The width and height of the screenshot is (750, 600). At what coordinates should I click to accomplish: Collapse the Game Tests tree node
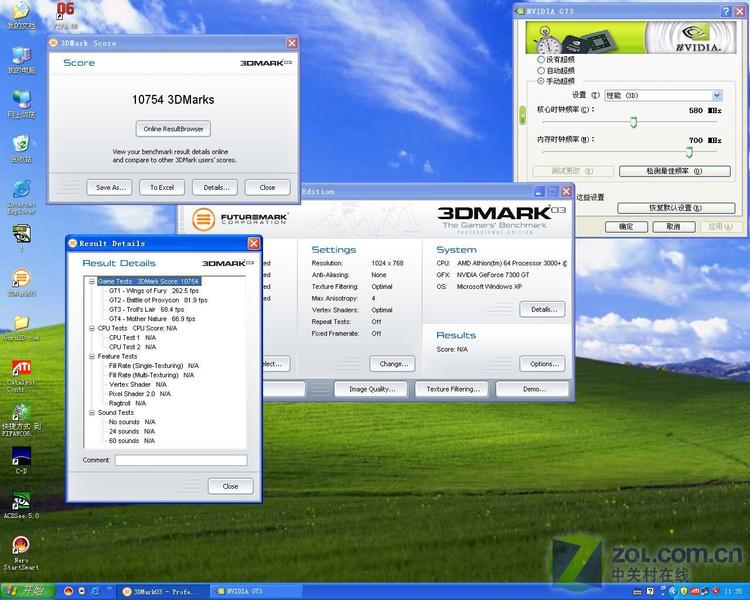tap(91, 281)
